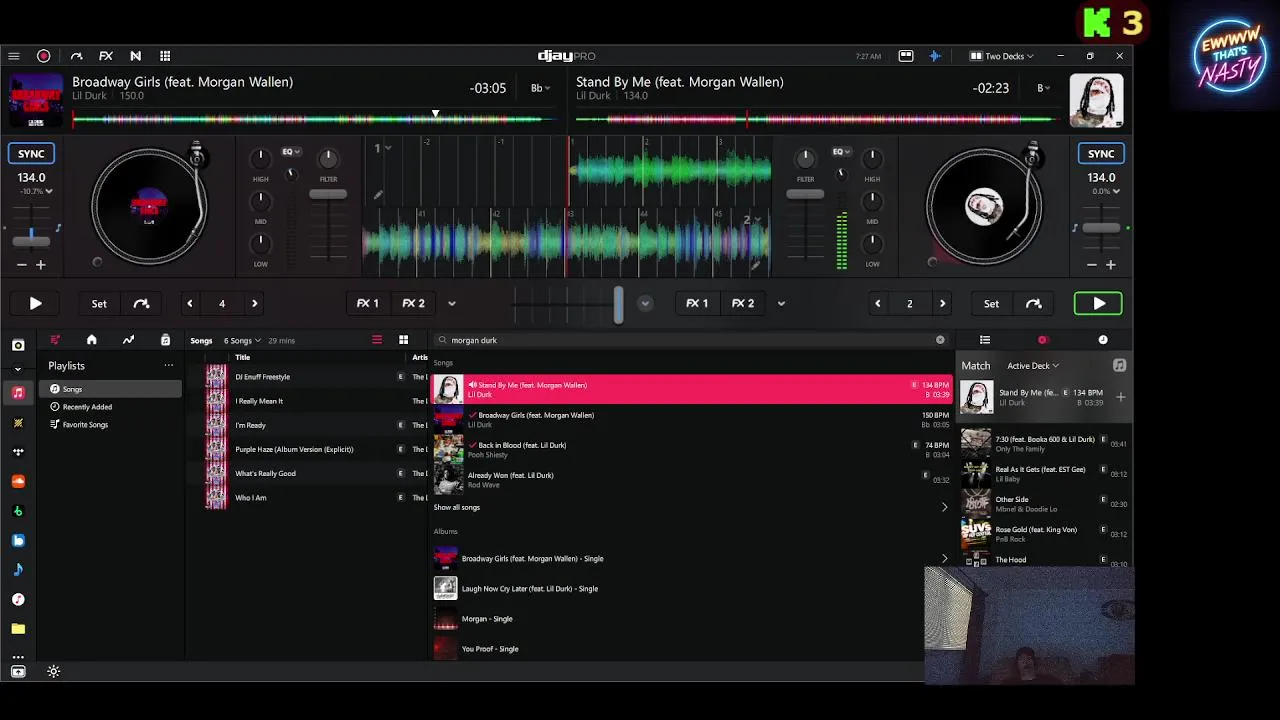1280x720 pixels.
Task: Toggle FX 1 on the right deck
Action: (x=697, y=303)
